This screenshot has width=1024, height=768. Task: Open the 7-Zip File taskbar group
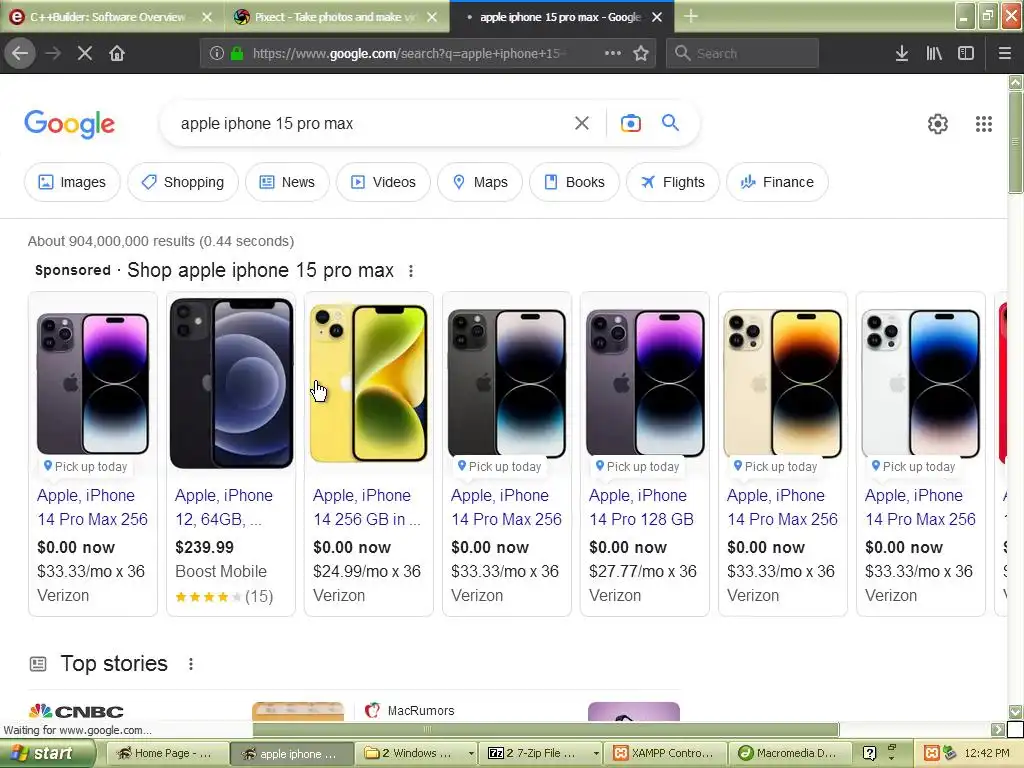(541, 754)
